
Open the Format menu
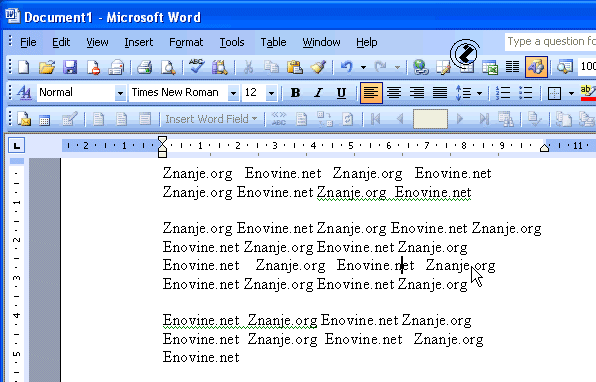click(186, 42)
